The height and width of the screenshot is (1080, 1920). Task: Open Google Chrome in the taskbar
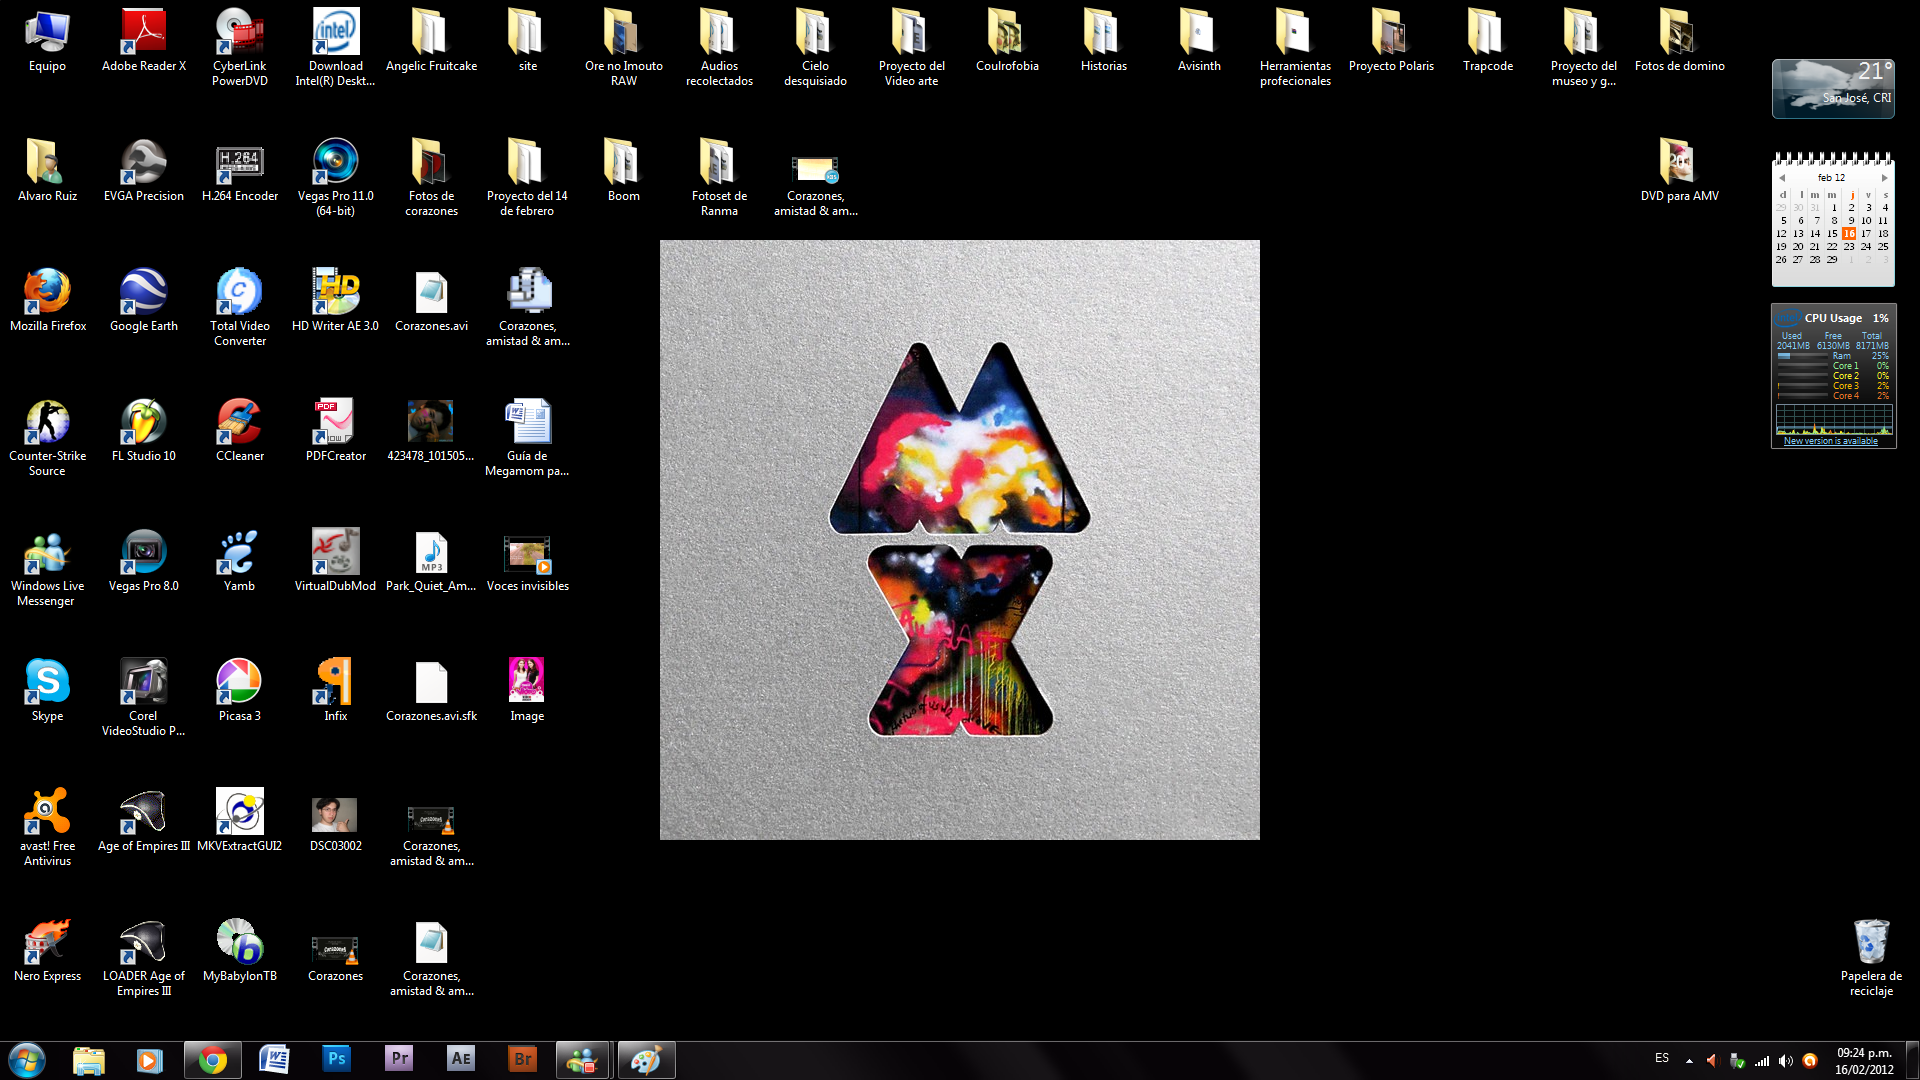pyautogui.click(x=212, y=1060)
